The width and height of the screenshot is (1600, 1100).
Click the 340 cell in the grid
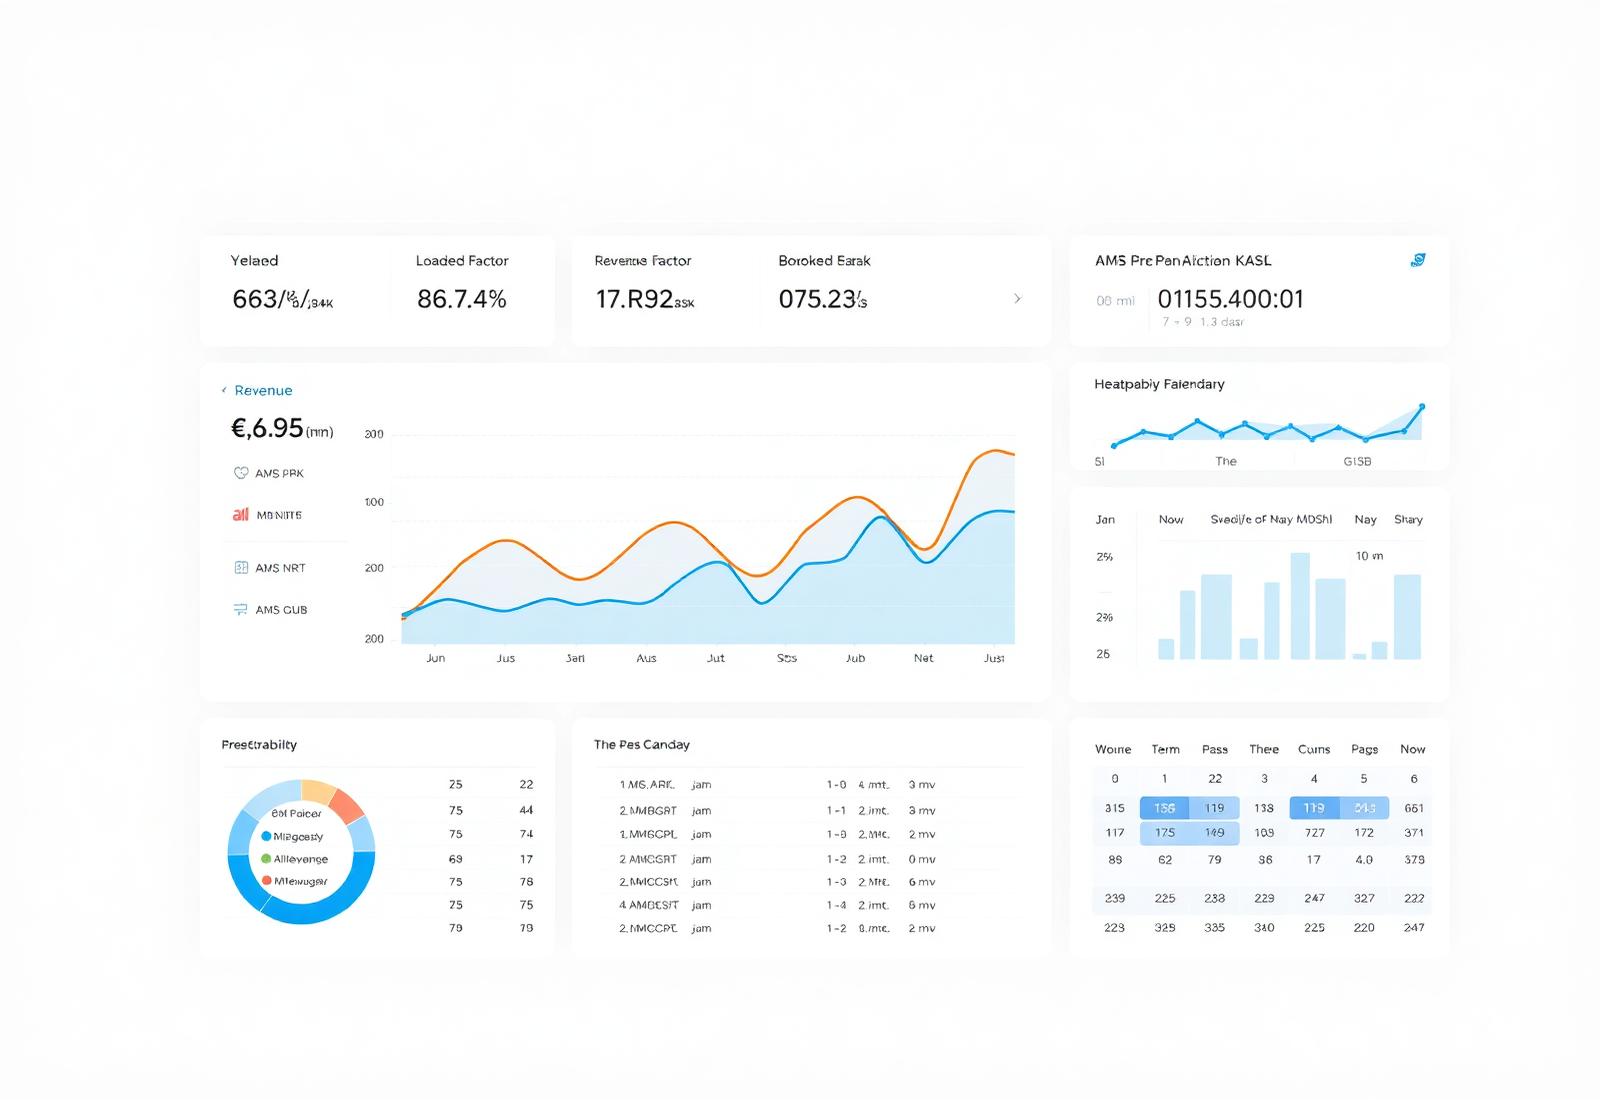[x=1264, y=928]
